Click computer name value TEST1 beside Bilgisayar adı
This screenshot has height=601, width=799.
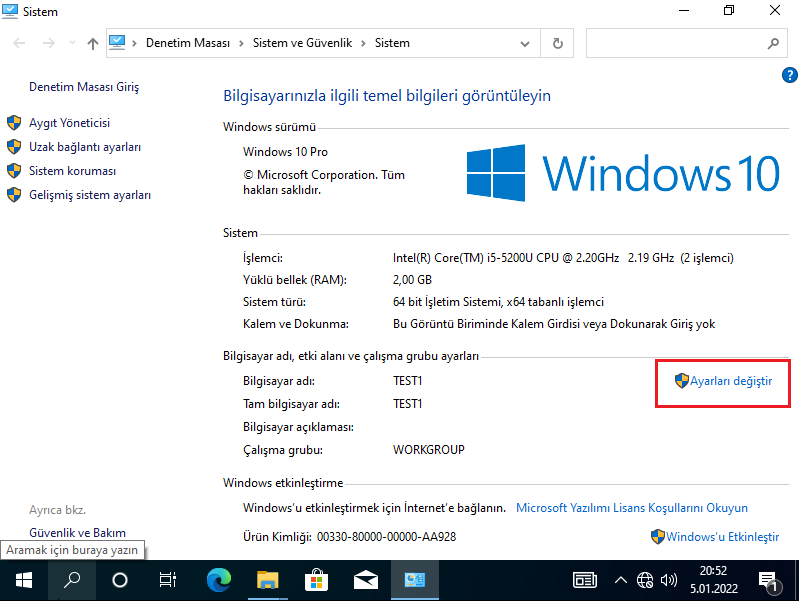point(408,381)
